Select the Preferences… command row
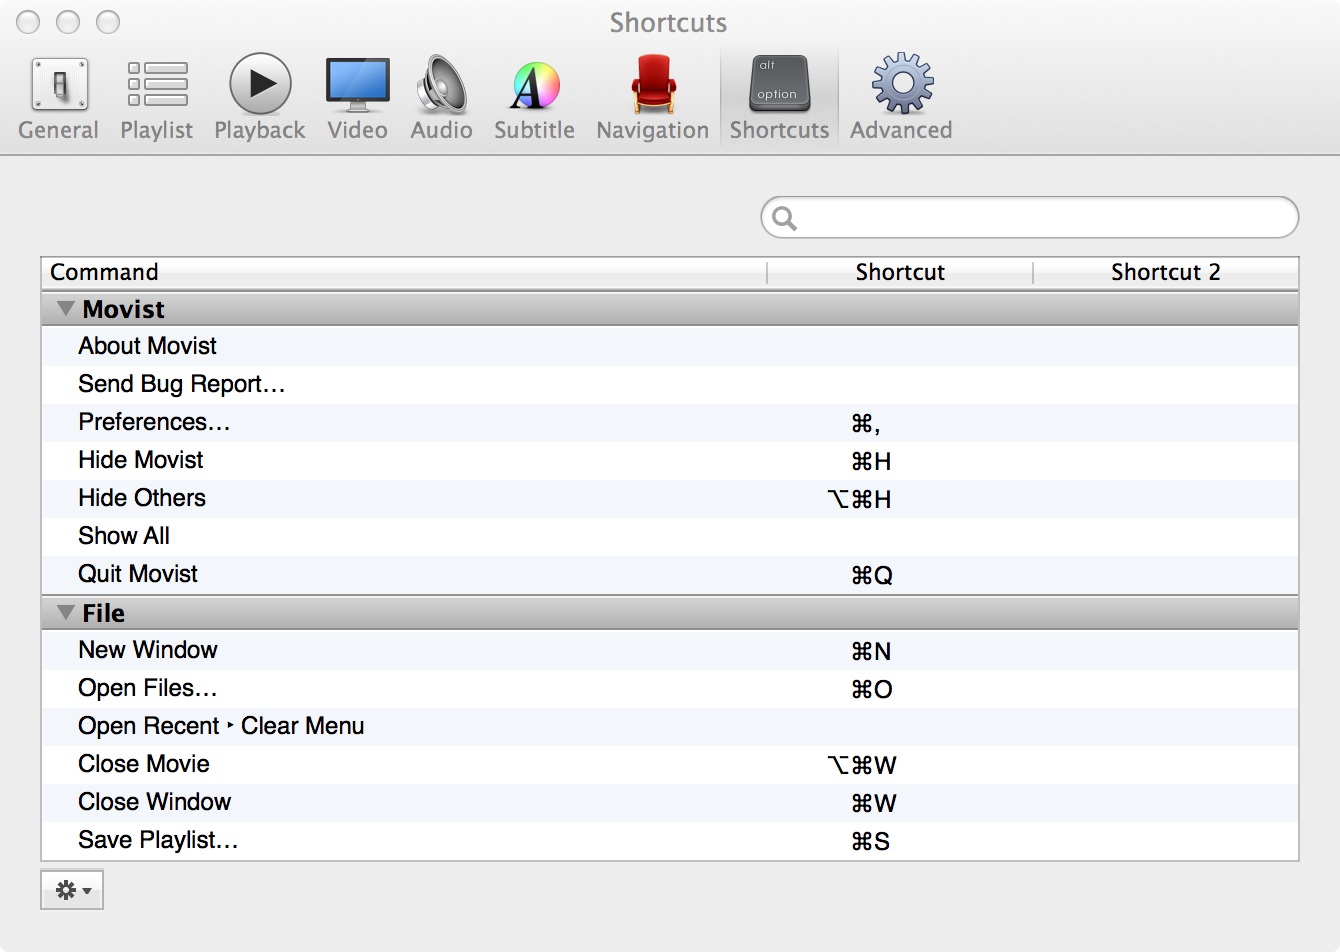The height and width of the screenshot is (952, 1340). (x=155, y=422)
